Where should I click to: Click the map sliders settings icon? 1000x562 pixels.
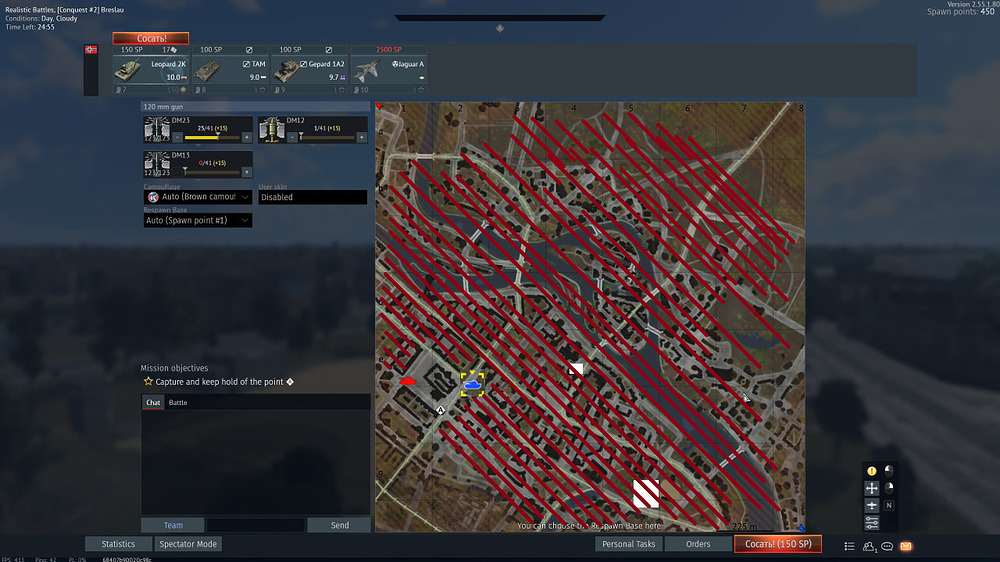[x=871, y=523]
